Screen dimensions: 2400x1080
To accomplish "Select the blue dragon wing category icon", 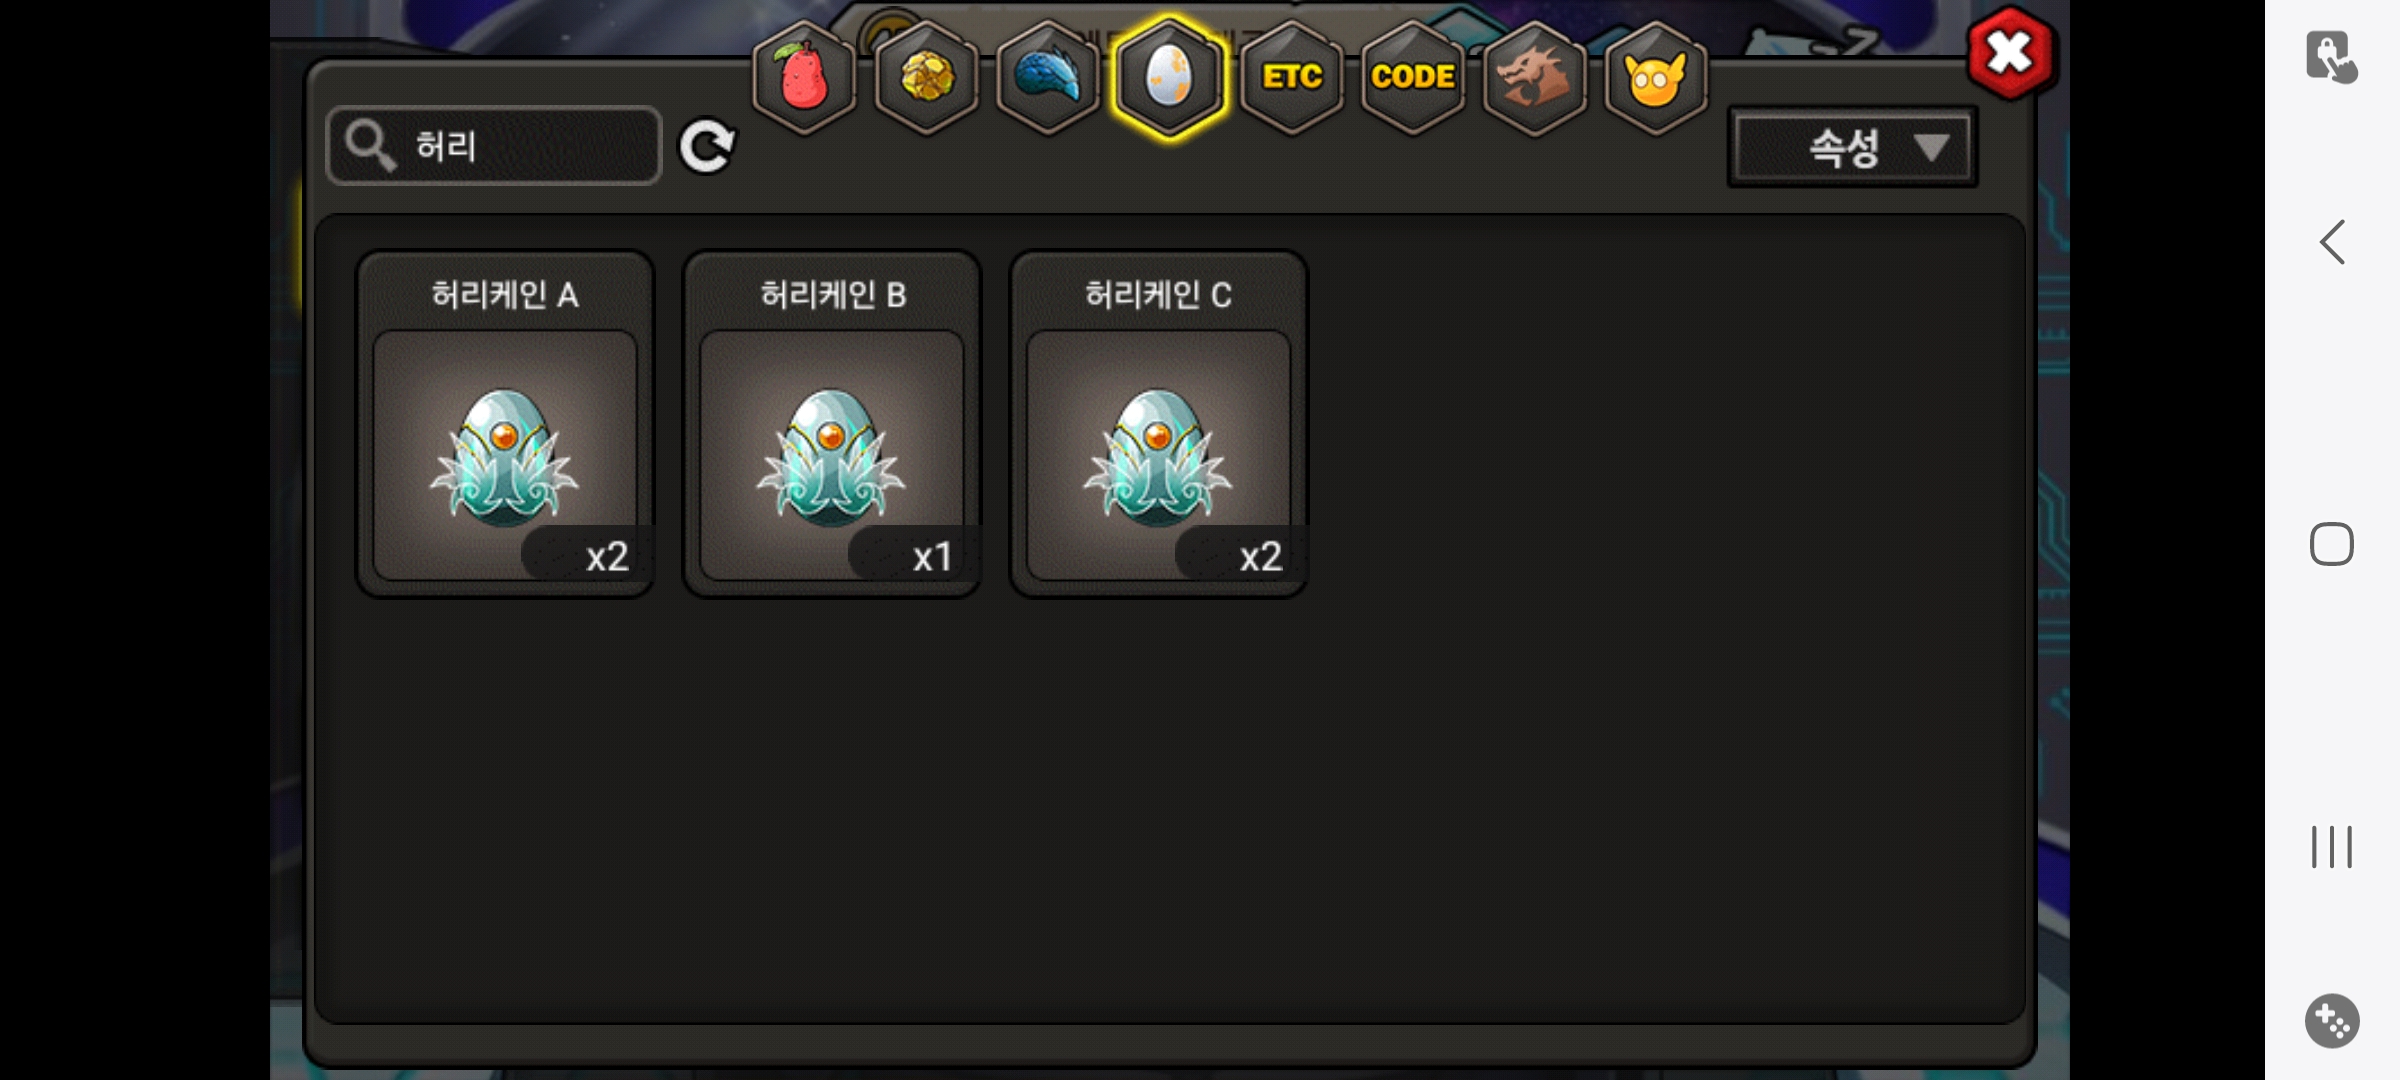I will pos(1048,77).
